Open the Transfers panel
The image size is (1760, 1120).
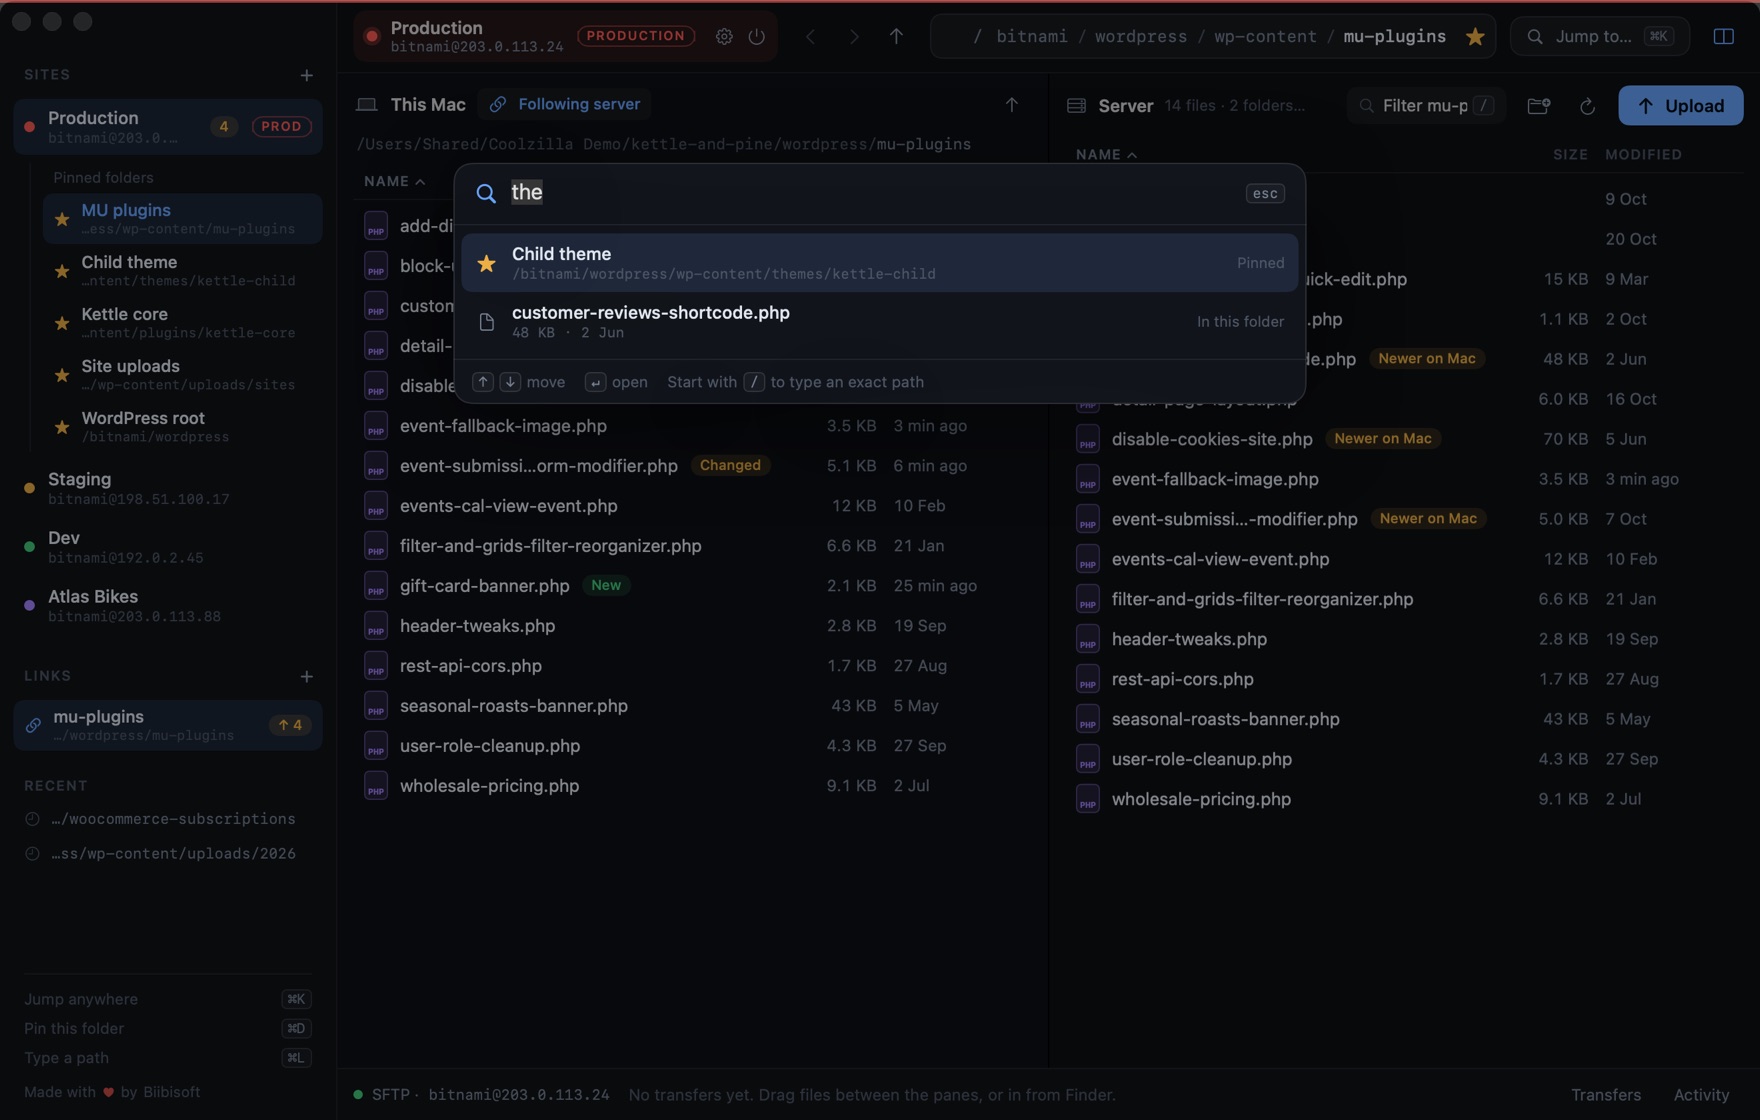click(1606, 1095)
